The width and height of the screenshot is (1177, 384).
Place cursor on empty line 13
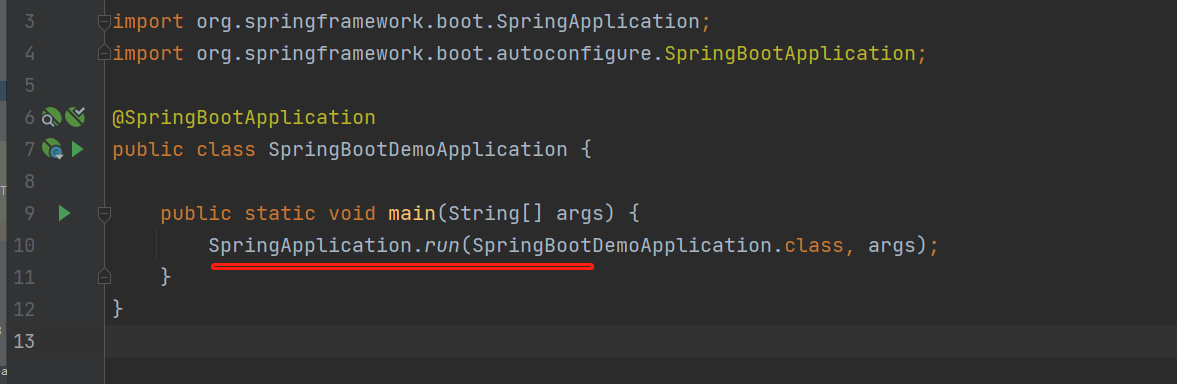(640, 340)
